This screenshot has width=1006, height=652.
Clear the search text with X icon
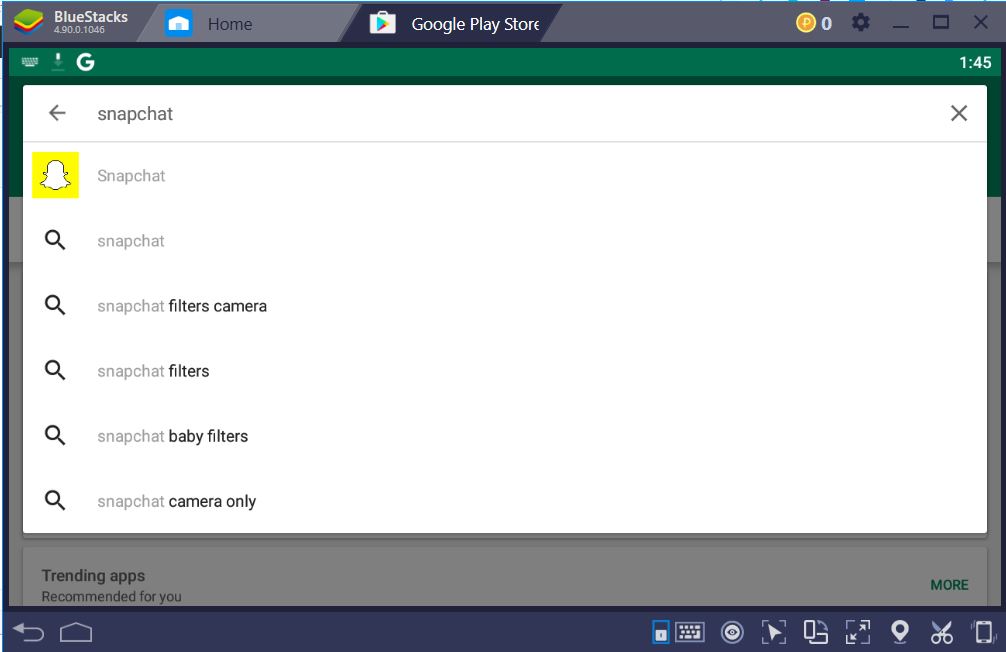959,113
